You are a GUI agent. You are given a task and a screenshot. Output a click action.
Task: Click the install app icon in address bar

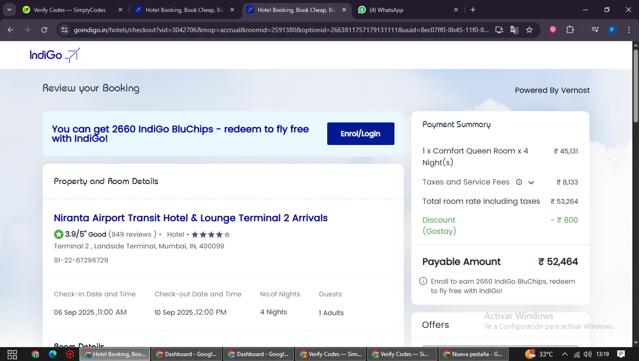click(x=499, y=30)
